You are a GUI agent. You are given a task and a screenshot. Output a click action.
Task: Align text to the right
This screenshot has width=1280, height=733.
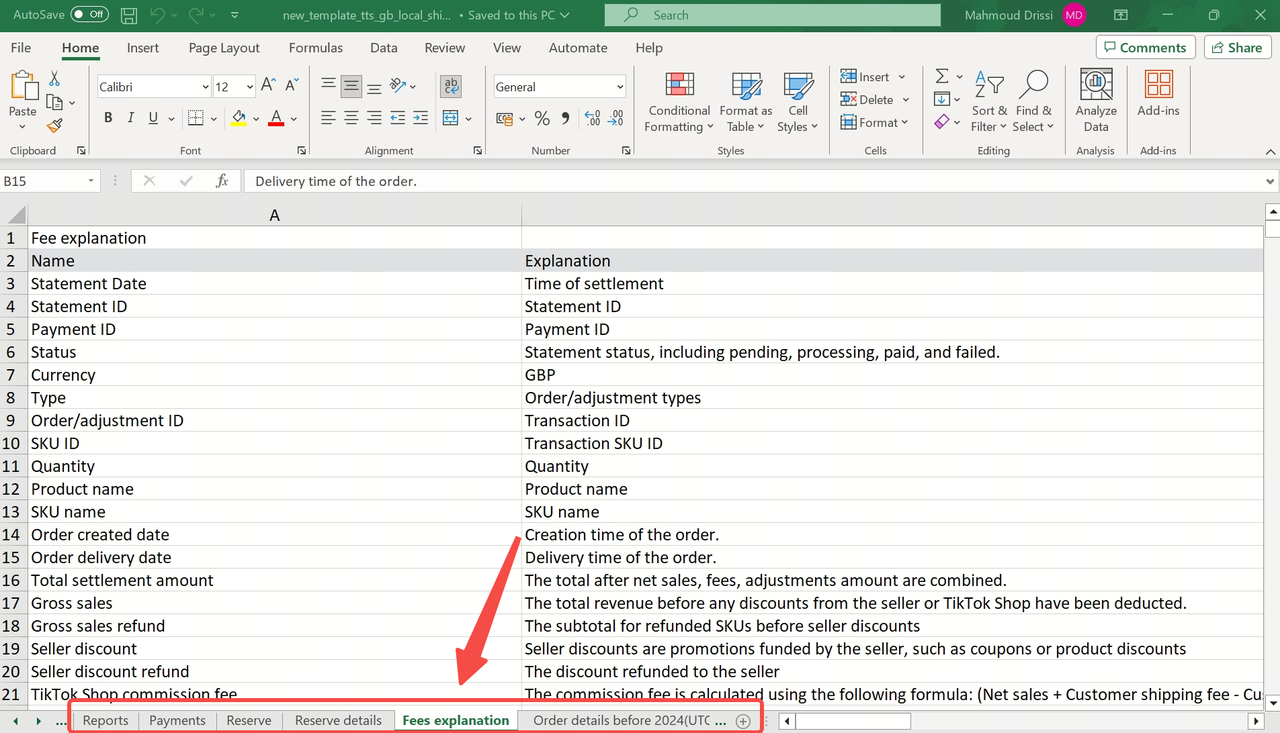click(x=374, y=118)
